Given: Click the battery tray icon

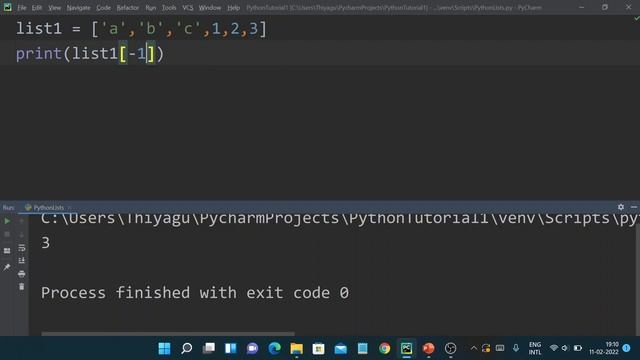Looking at the screenshot, I should point(578,348).
